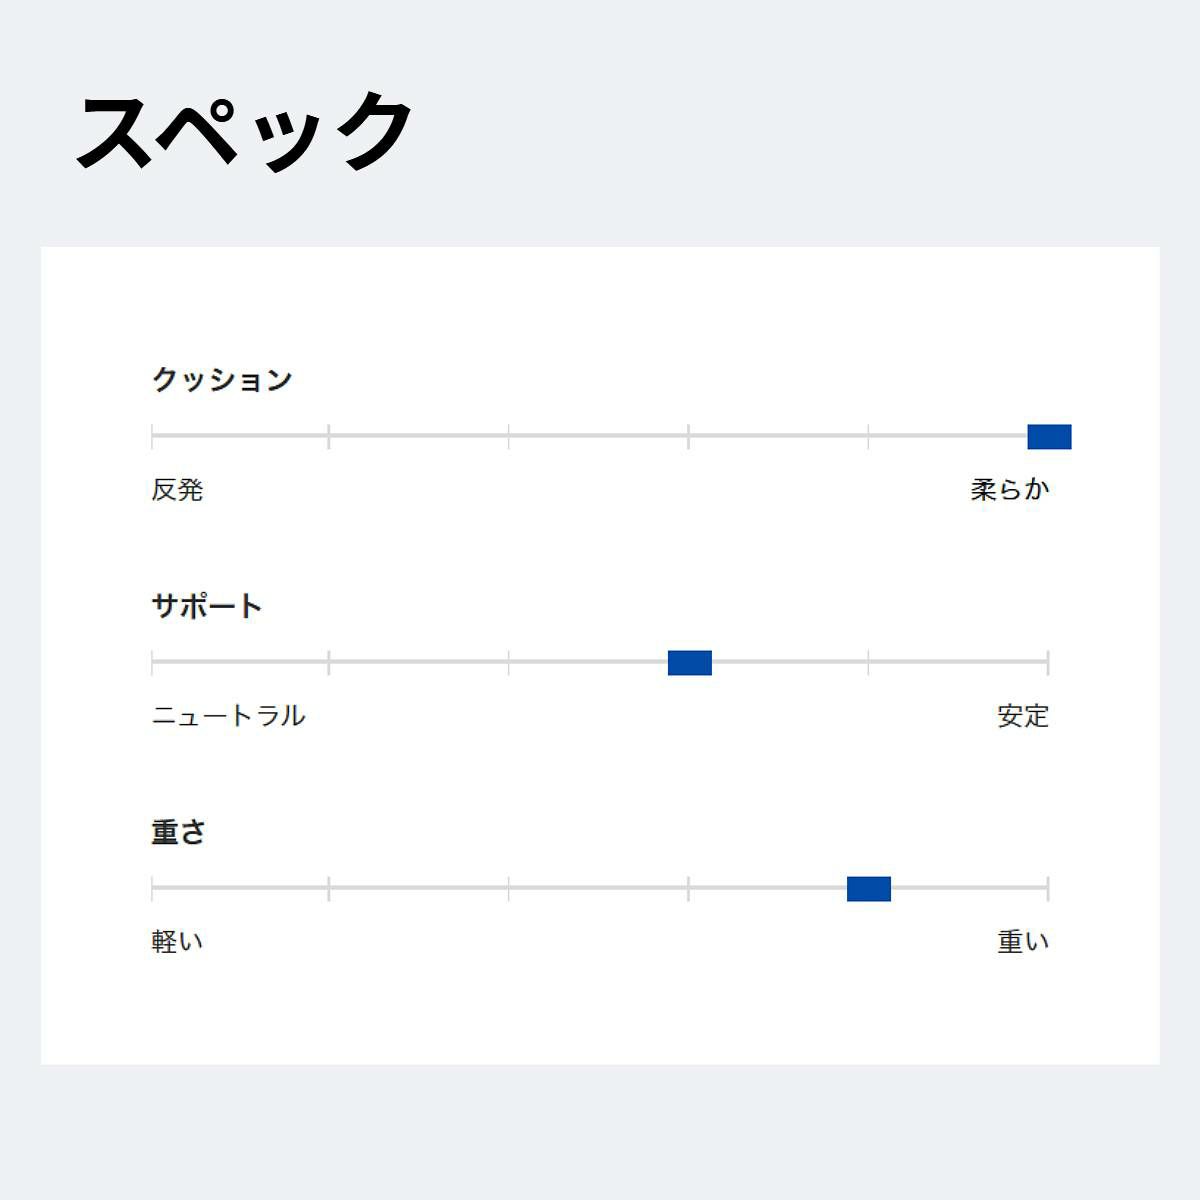
Task: Click the 軽い end label
Action: point(177,942)
